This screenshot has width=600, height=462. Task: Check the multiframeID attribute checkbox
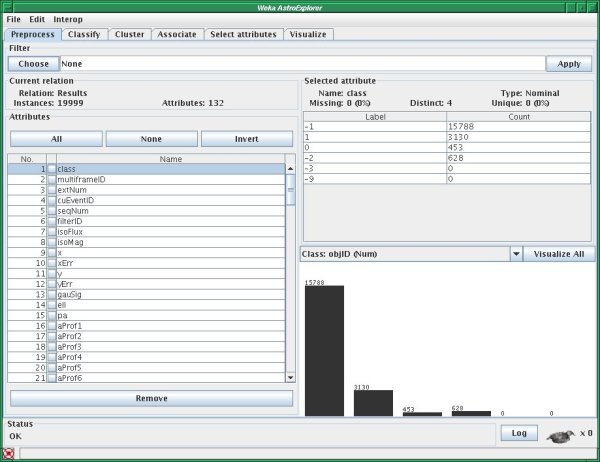[52, 179]
